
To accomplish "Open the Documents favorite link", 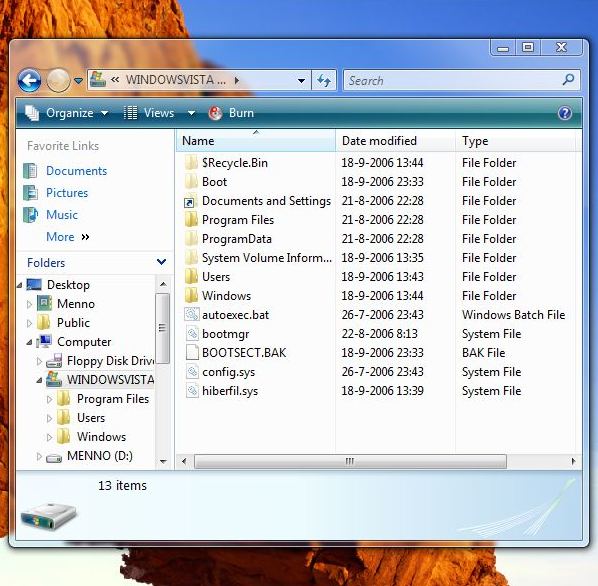I will click(x=76, y=171).
